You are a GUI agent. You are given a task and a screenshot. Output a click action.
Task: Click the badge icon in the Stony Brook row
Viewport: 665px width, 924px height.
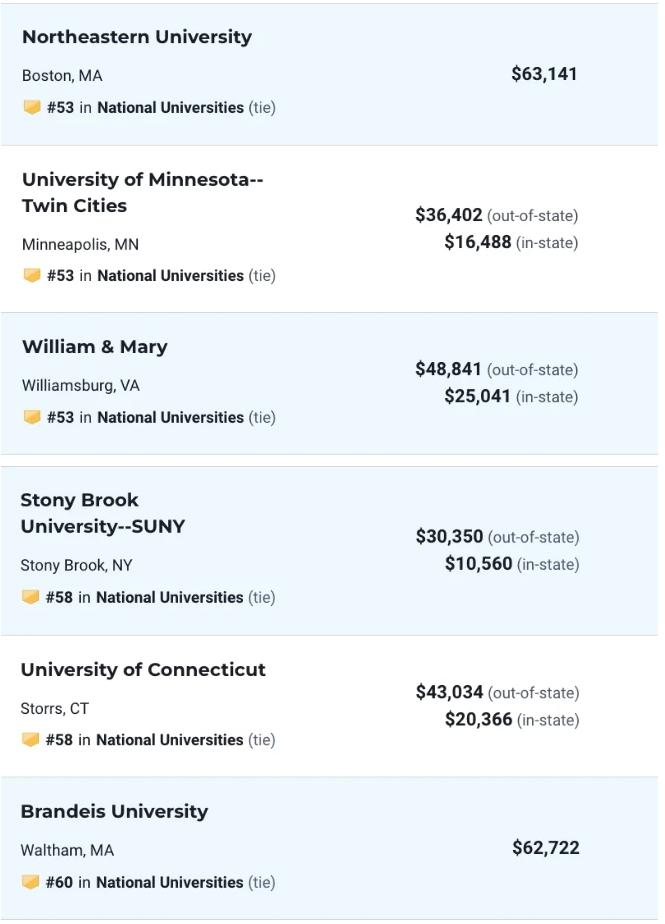31,597
